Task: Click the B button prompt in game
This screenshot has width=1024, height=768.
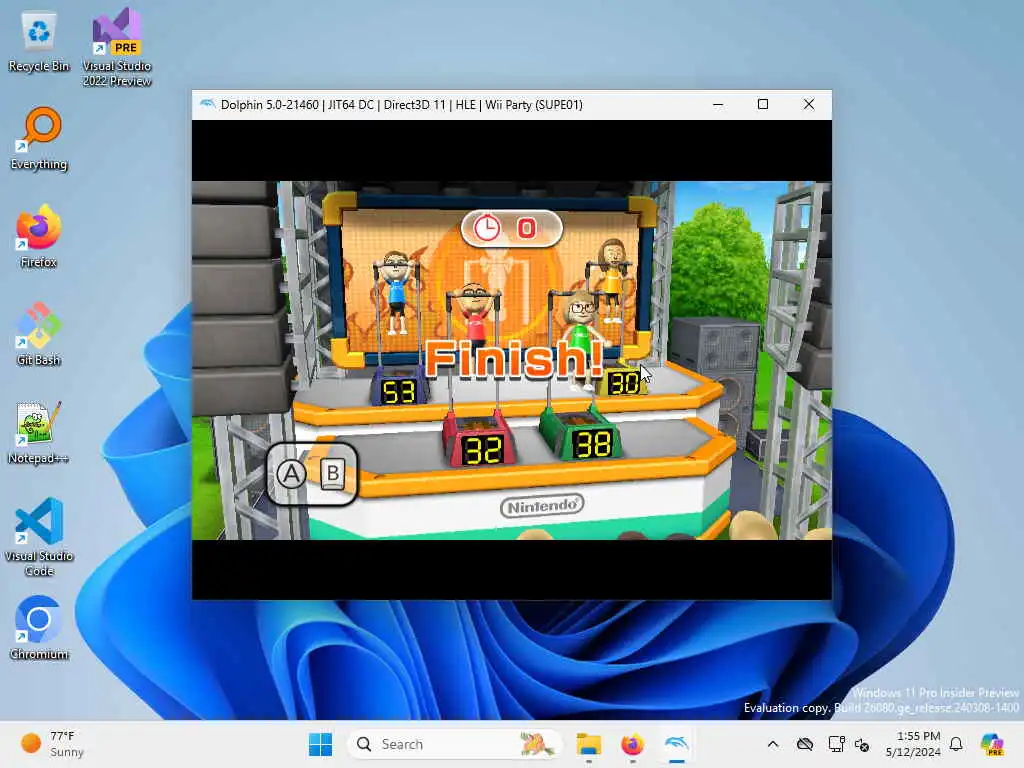Action: pyautogui.click(x=333, y=473)
